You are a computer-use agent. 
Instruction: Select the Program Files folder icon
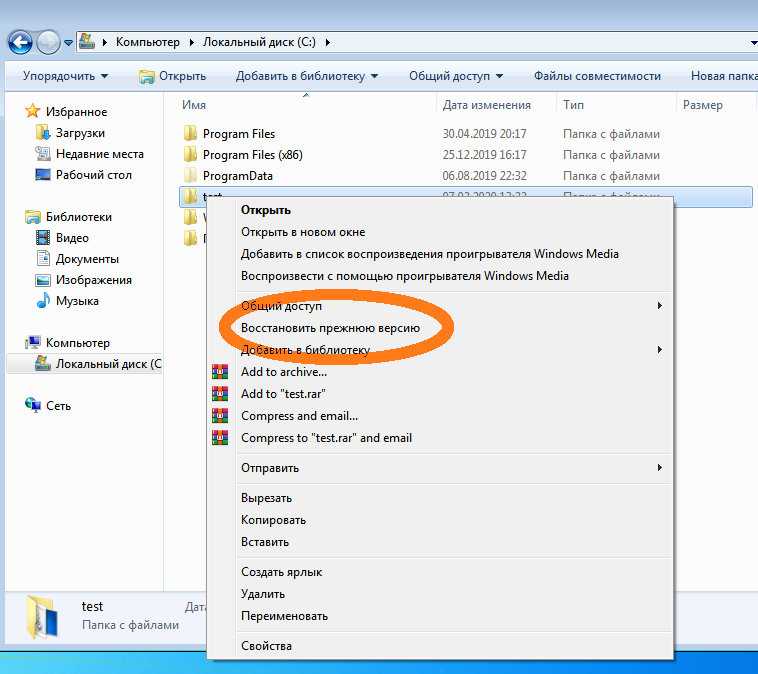click(190, 133)
